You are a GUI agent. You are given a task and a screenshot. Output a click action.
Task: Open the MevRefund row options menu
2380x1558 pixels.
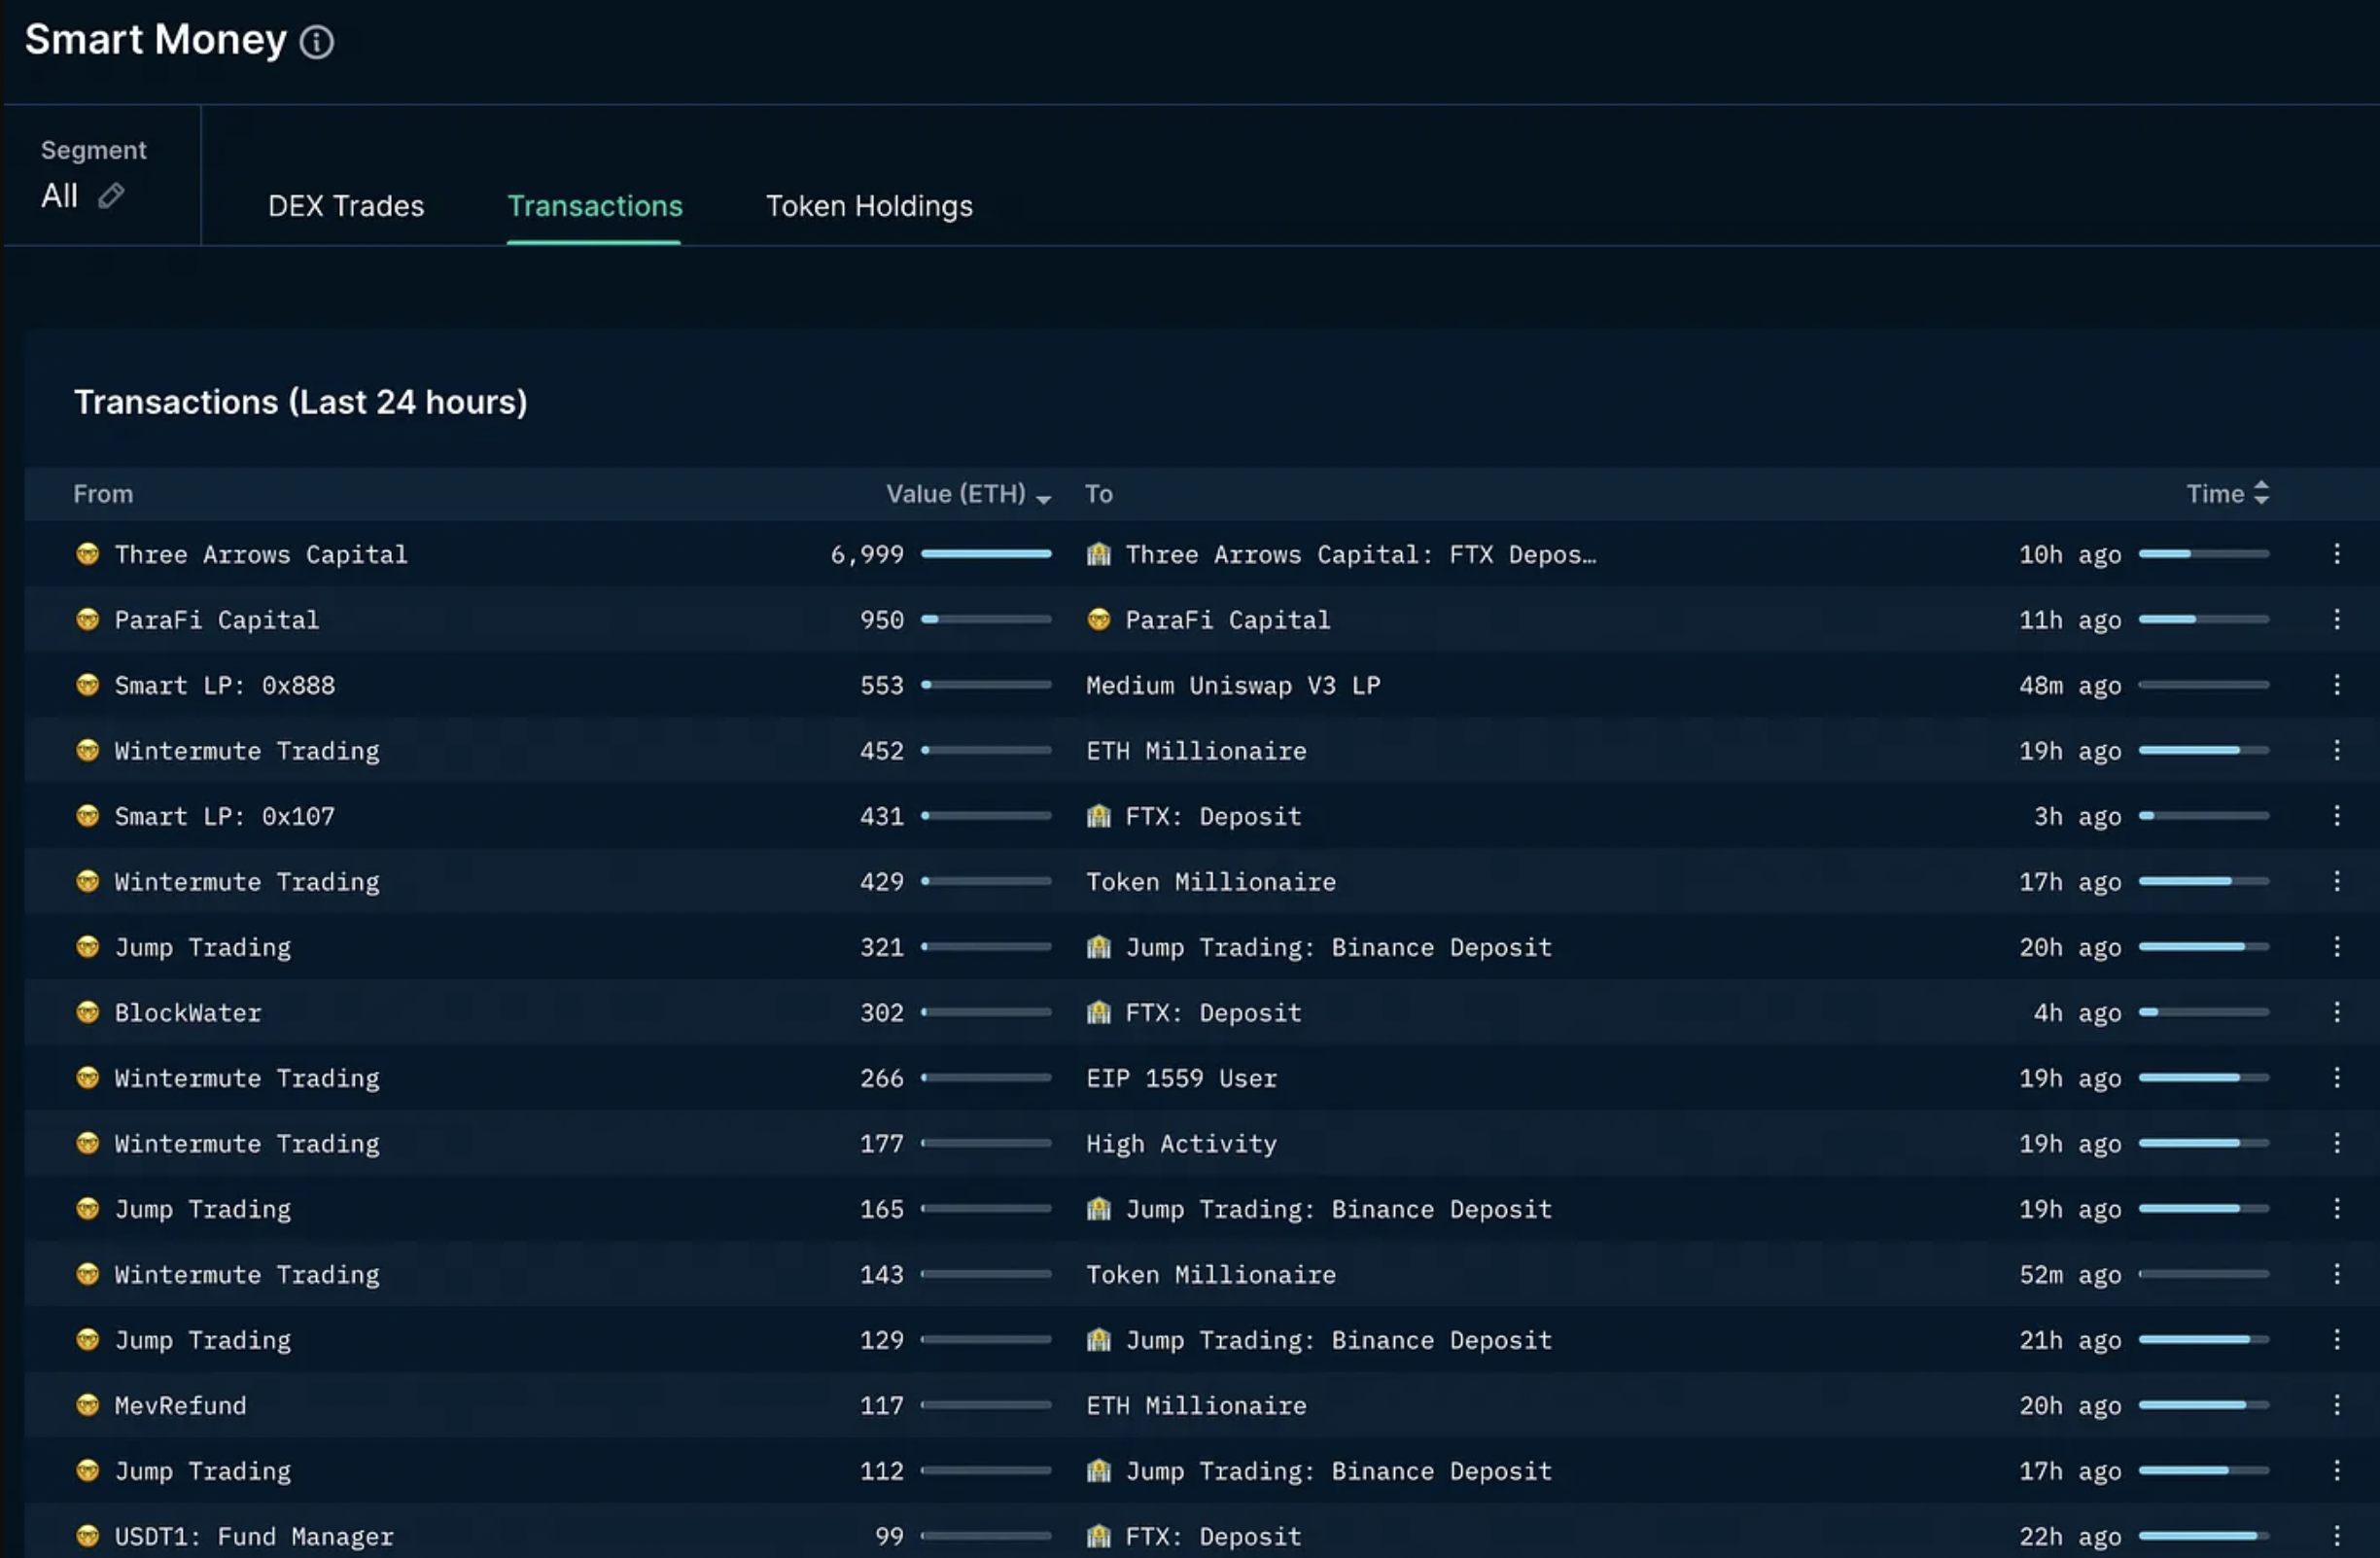[2337, 1405]
